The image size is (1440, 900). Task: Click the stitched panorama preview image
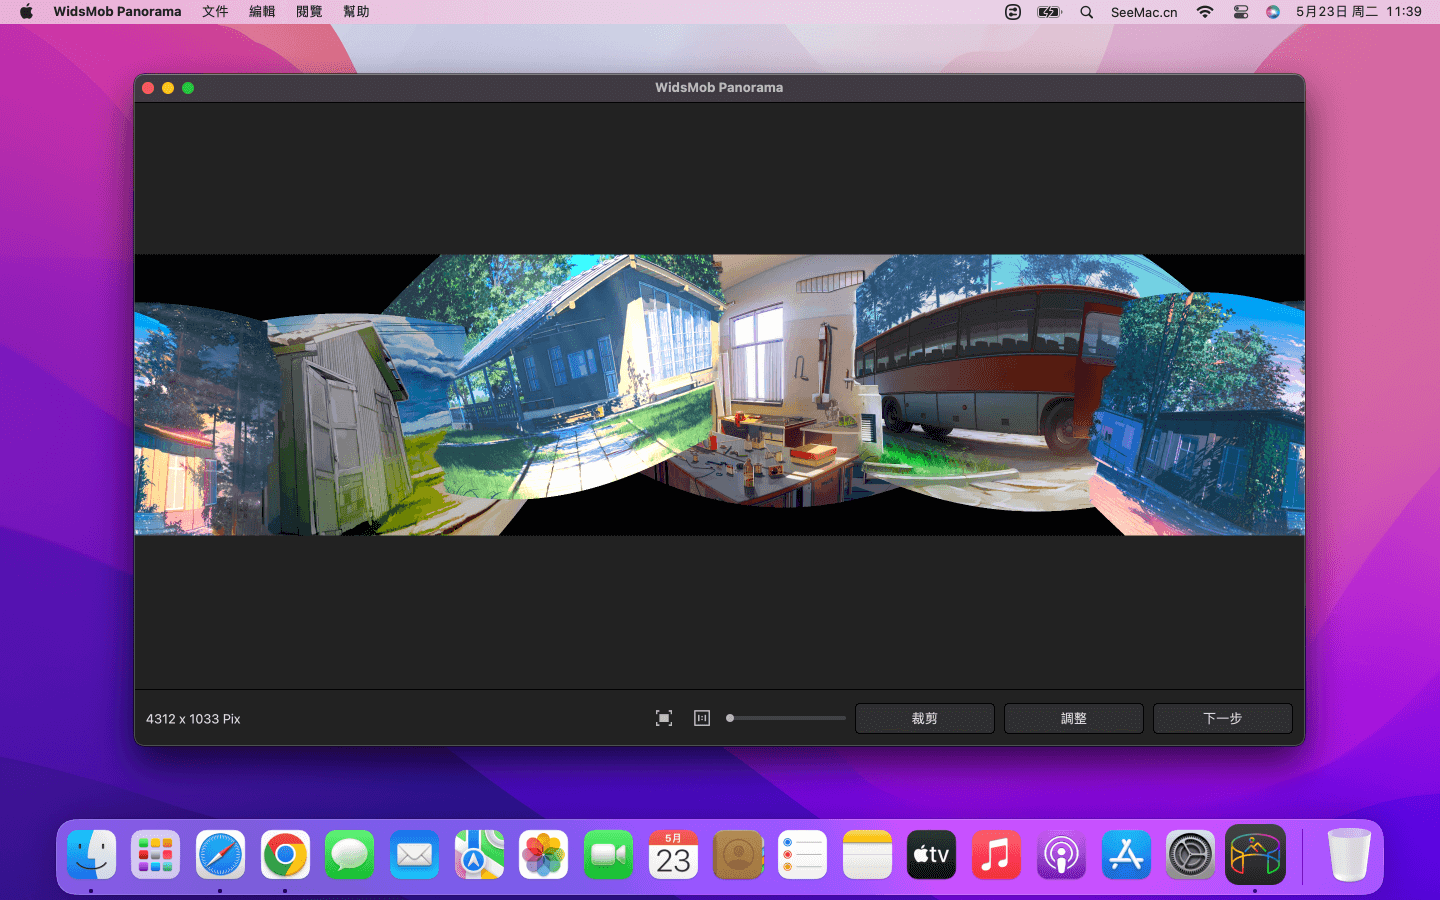click(x=719, y=395)
